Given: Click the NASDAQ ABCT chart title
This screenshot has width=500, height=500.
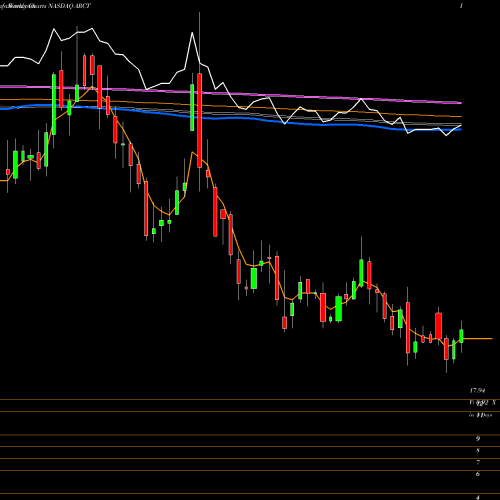Looking at the screenshot, I should 69,6.
